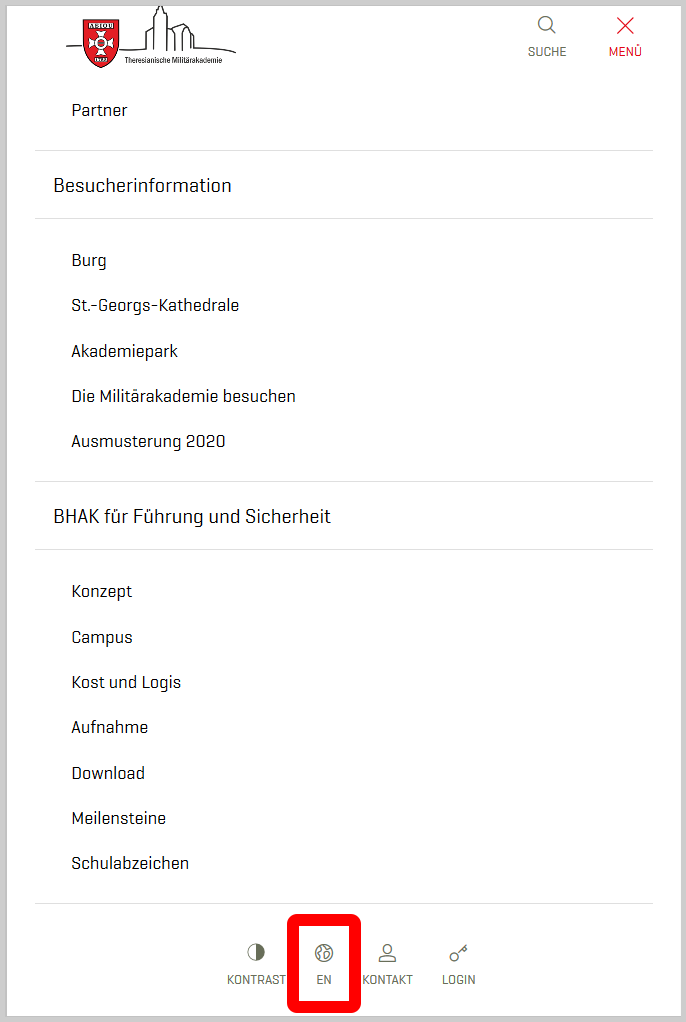Open the Burg page link
686x1022 pixels.
89,261
